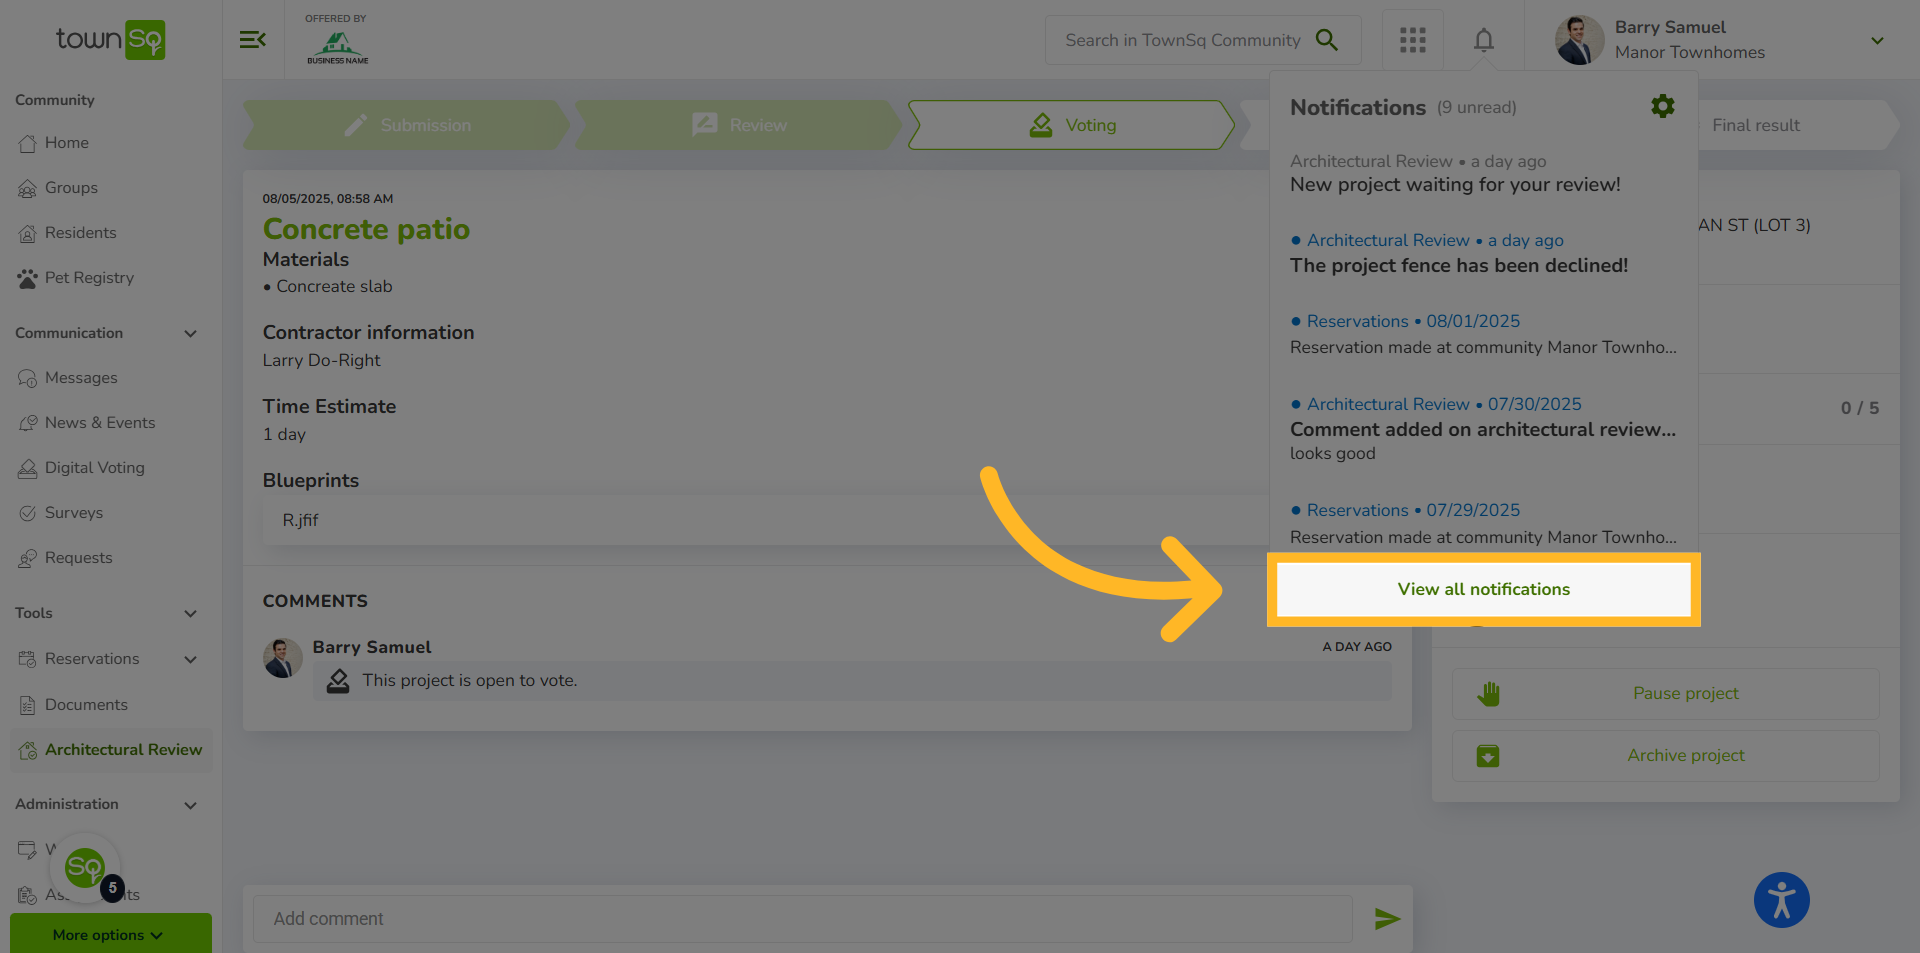The image size is (1920, 953).
Task: Expand the Reservations submenu chevron
Action: 190,660
